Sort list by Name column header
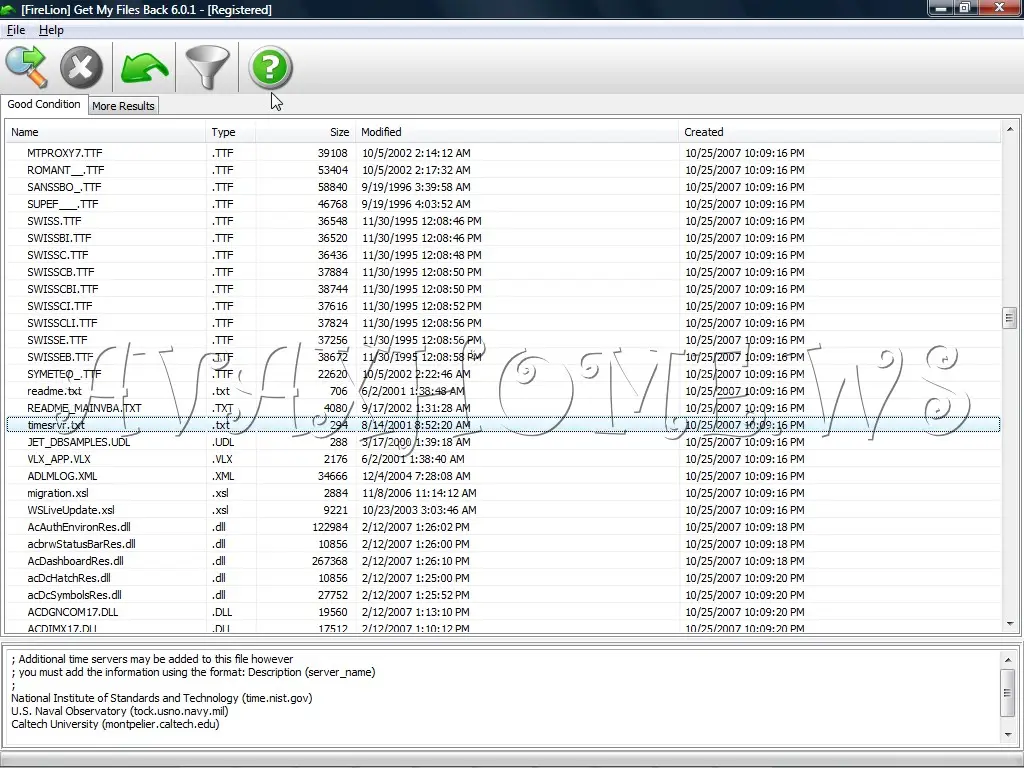Viewport: 1024px width, 768px height. [x=105, y=132]
